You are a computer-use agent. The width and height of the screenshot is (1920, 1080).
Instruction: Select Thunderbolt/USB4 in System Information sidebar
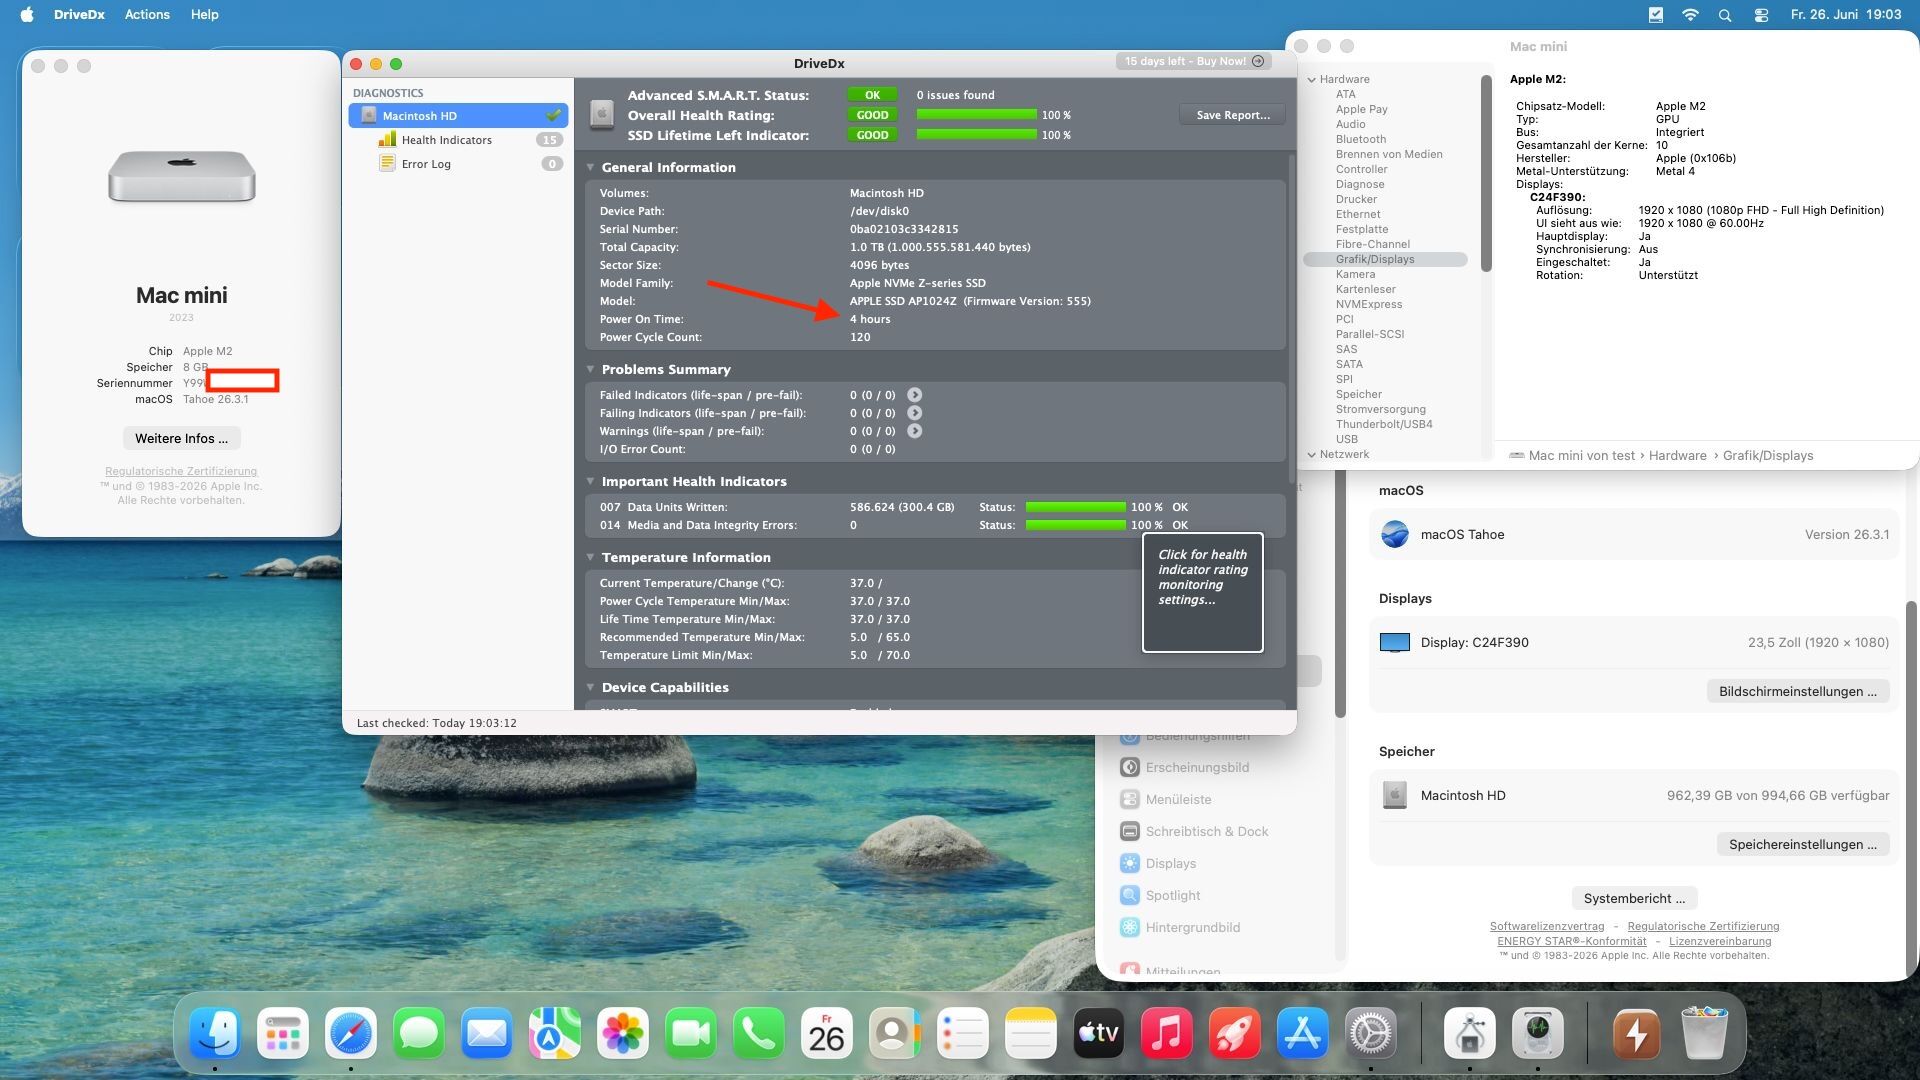[x=1383, y=424]
